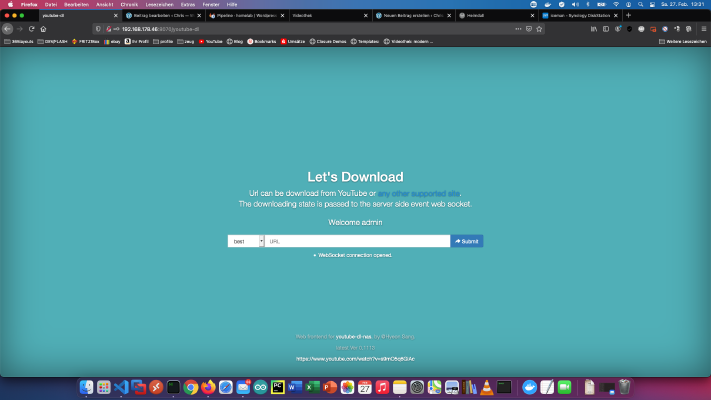Open Microsoft Excel from the Dock
Image resolution: width=711 pixels, height=400 pixels.
[312, 387]
